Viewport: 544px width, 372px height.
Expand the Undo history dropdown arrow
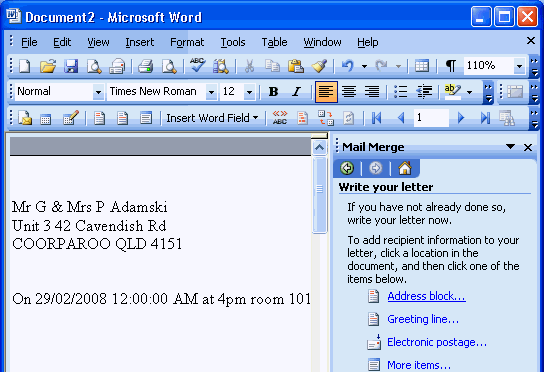364,66
